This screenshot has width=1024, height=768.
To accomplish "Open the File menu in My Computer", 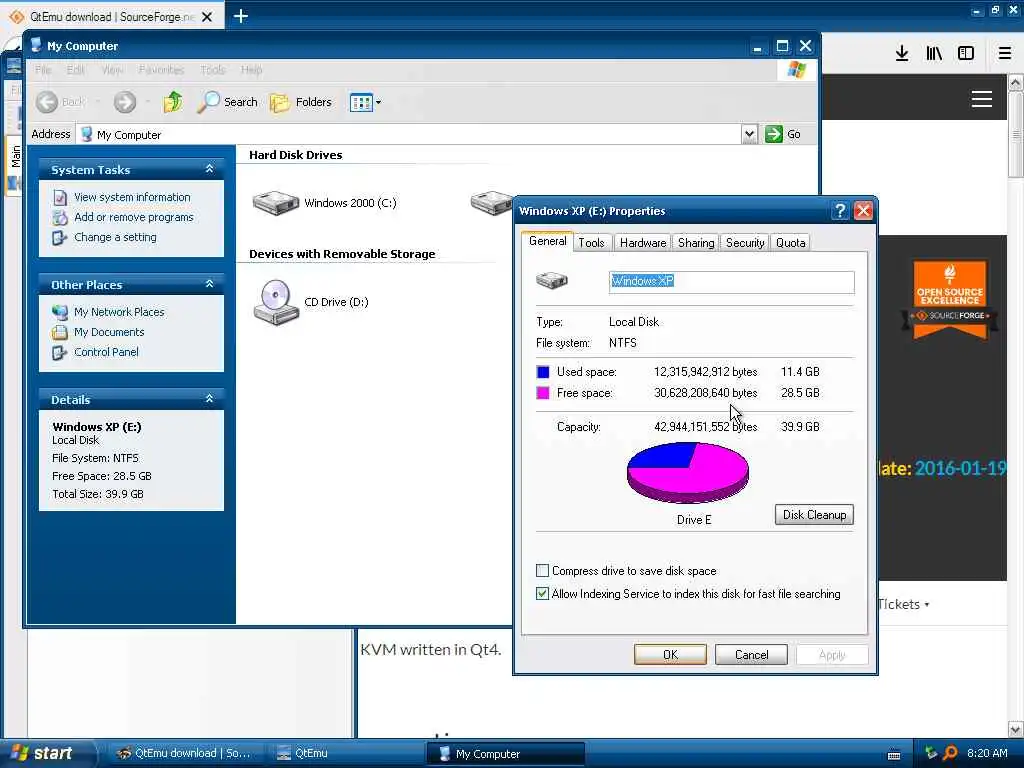I will pos(43,69).
